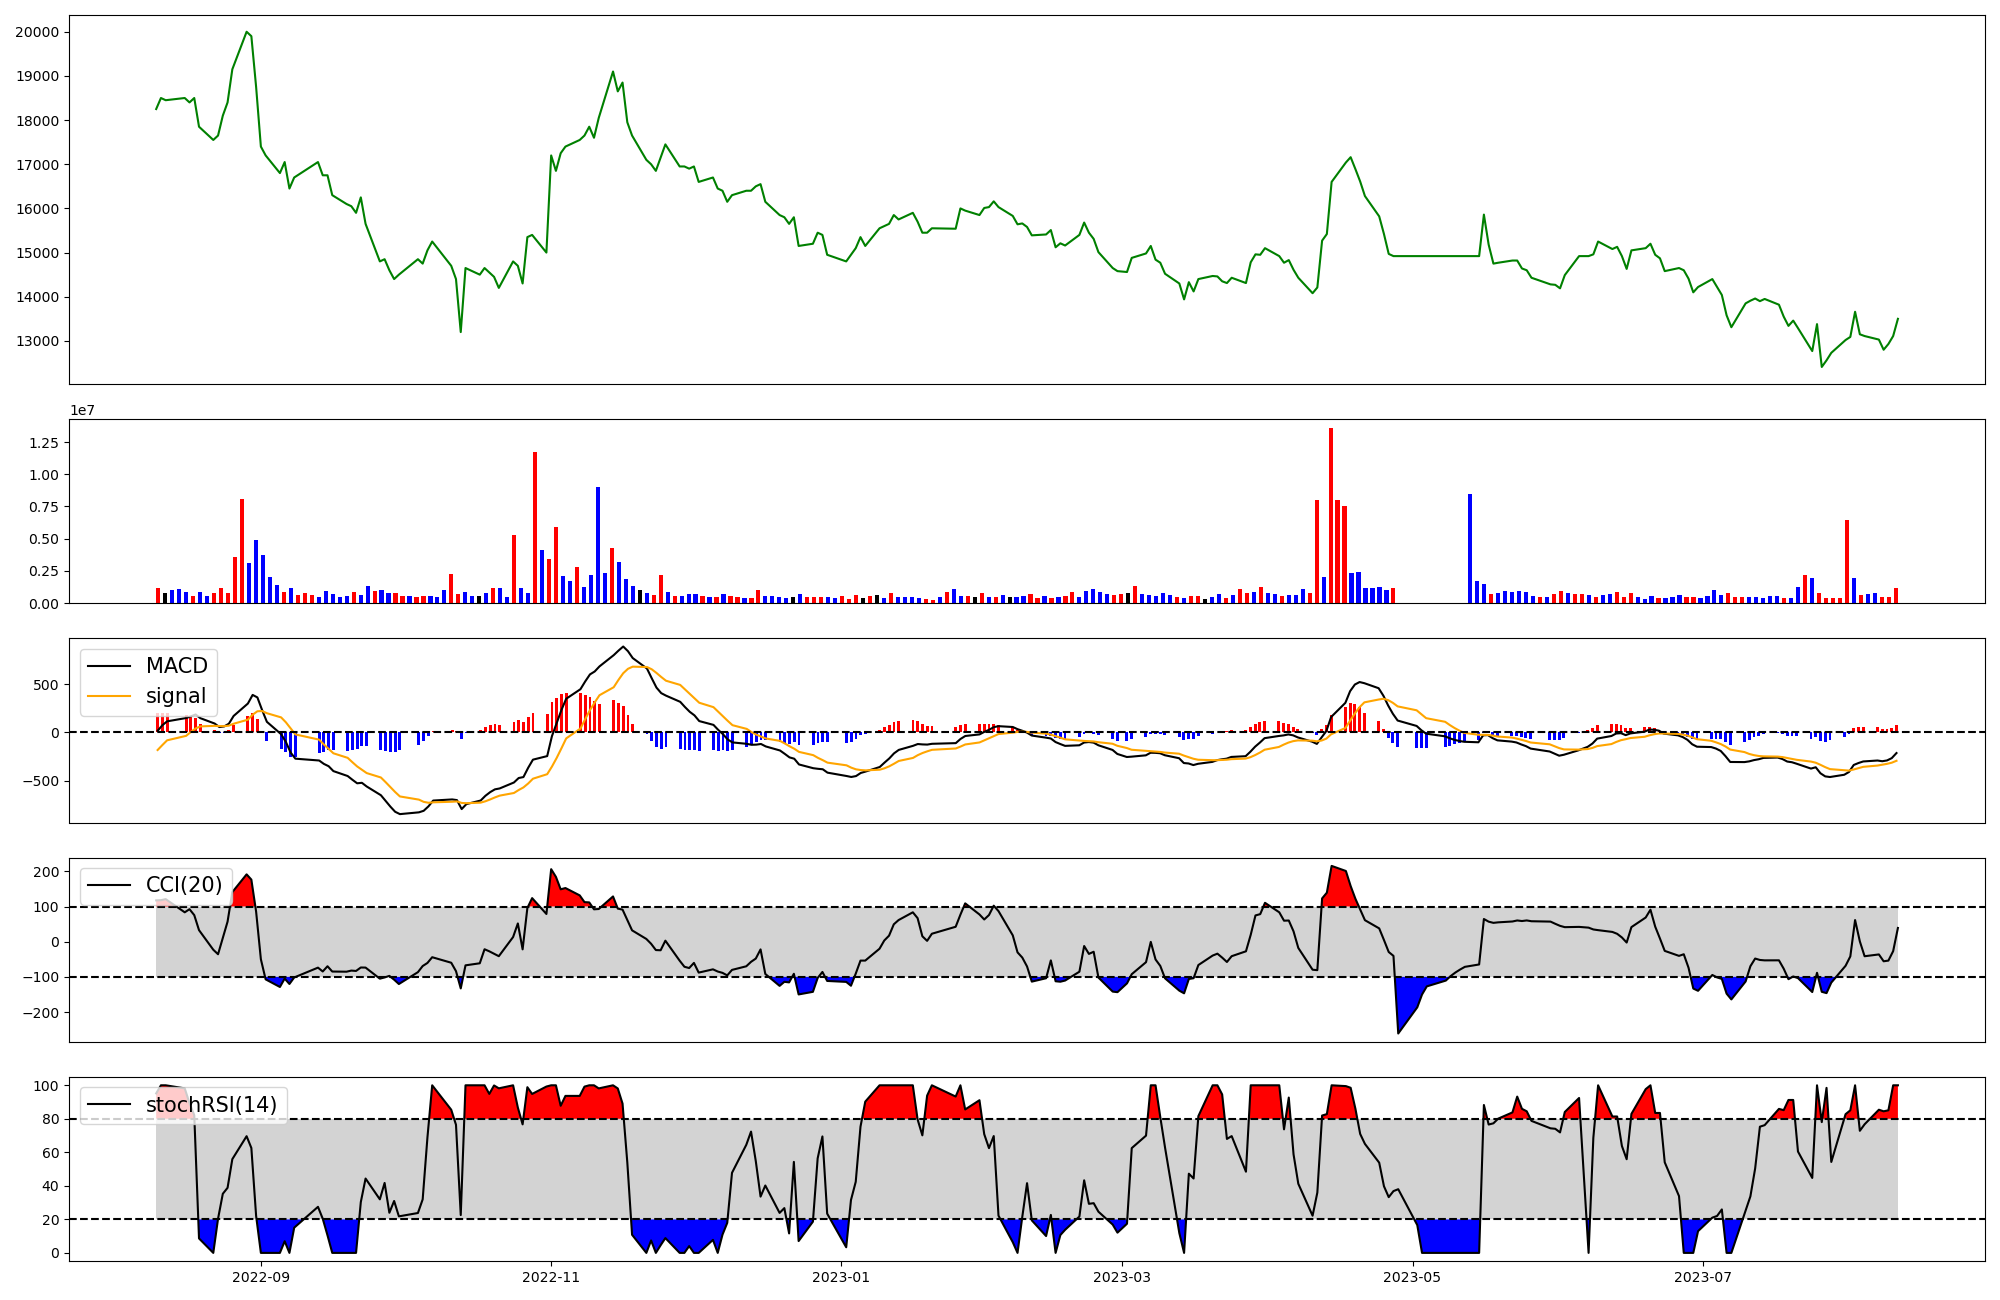The width and height of the screenshot is (2000, 1300).
Task: Click the tallest red volume bar
Action: pos(1331,515)
